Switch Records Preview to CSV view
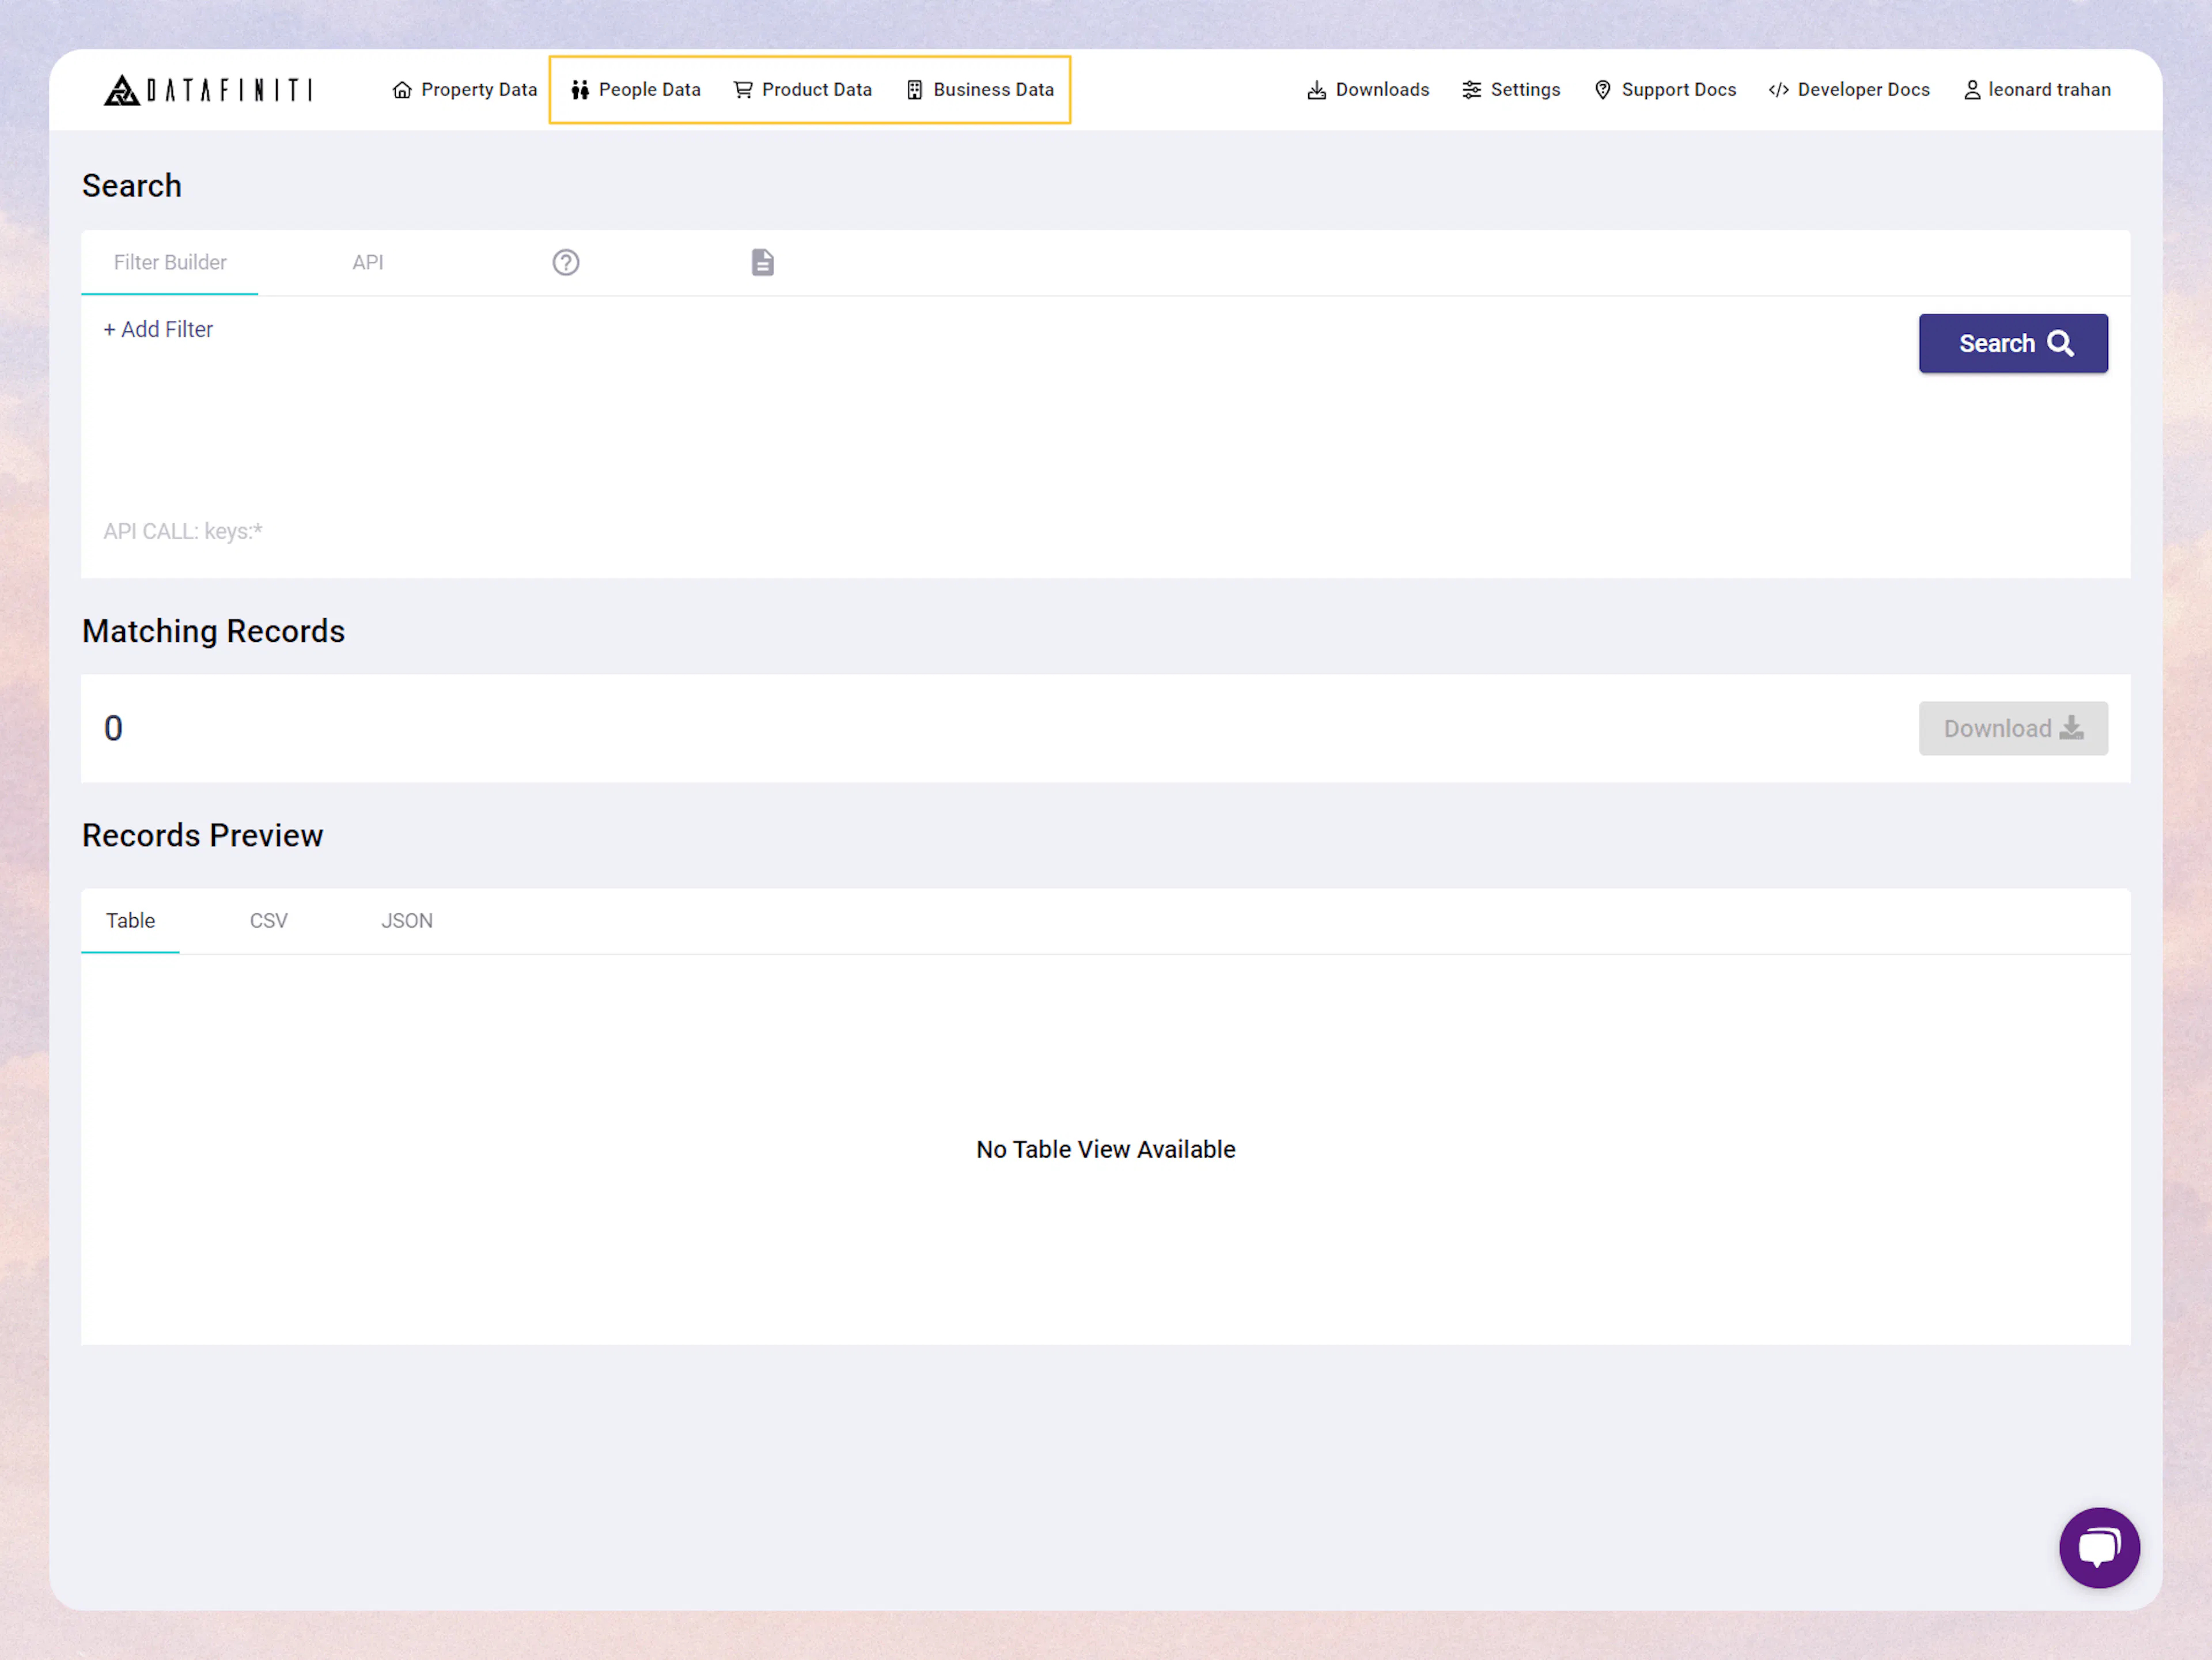2212x1660 pixels. coord(268,920)
